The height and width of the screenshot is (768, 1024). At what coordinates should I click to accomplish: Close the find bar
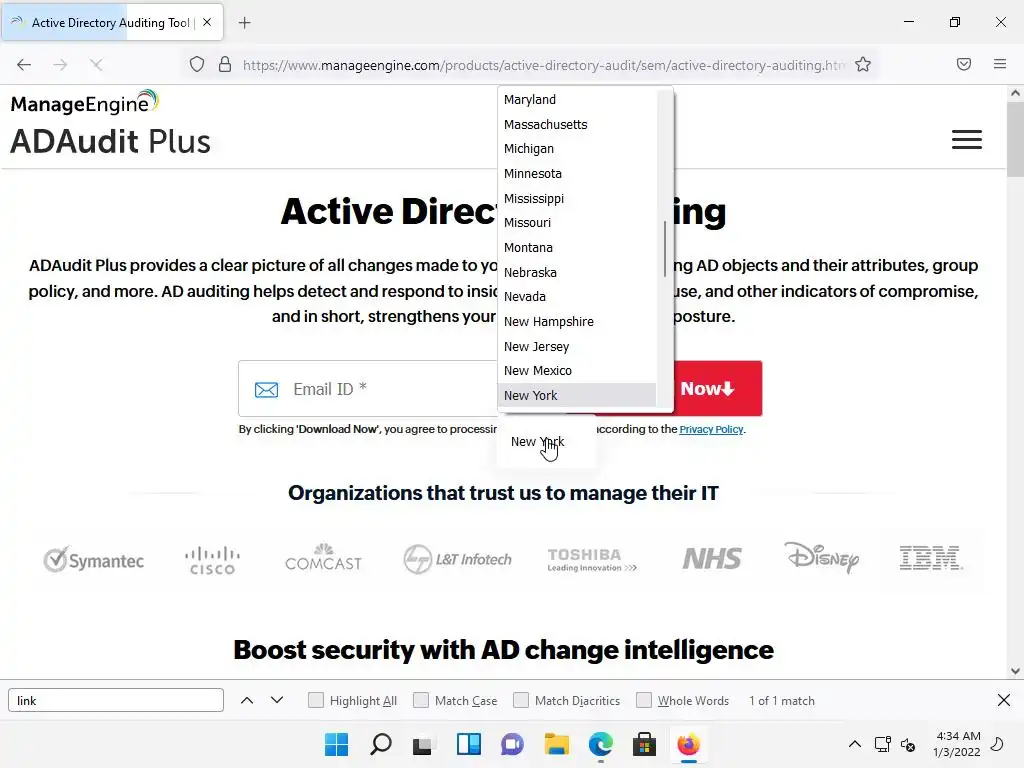tap(1004, 701)
